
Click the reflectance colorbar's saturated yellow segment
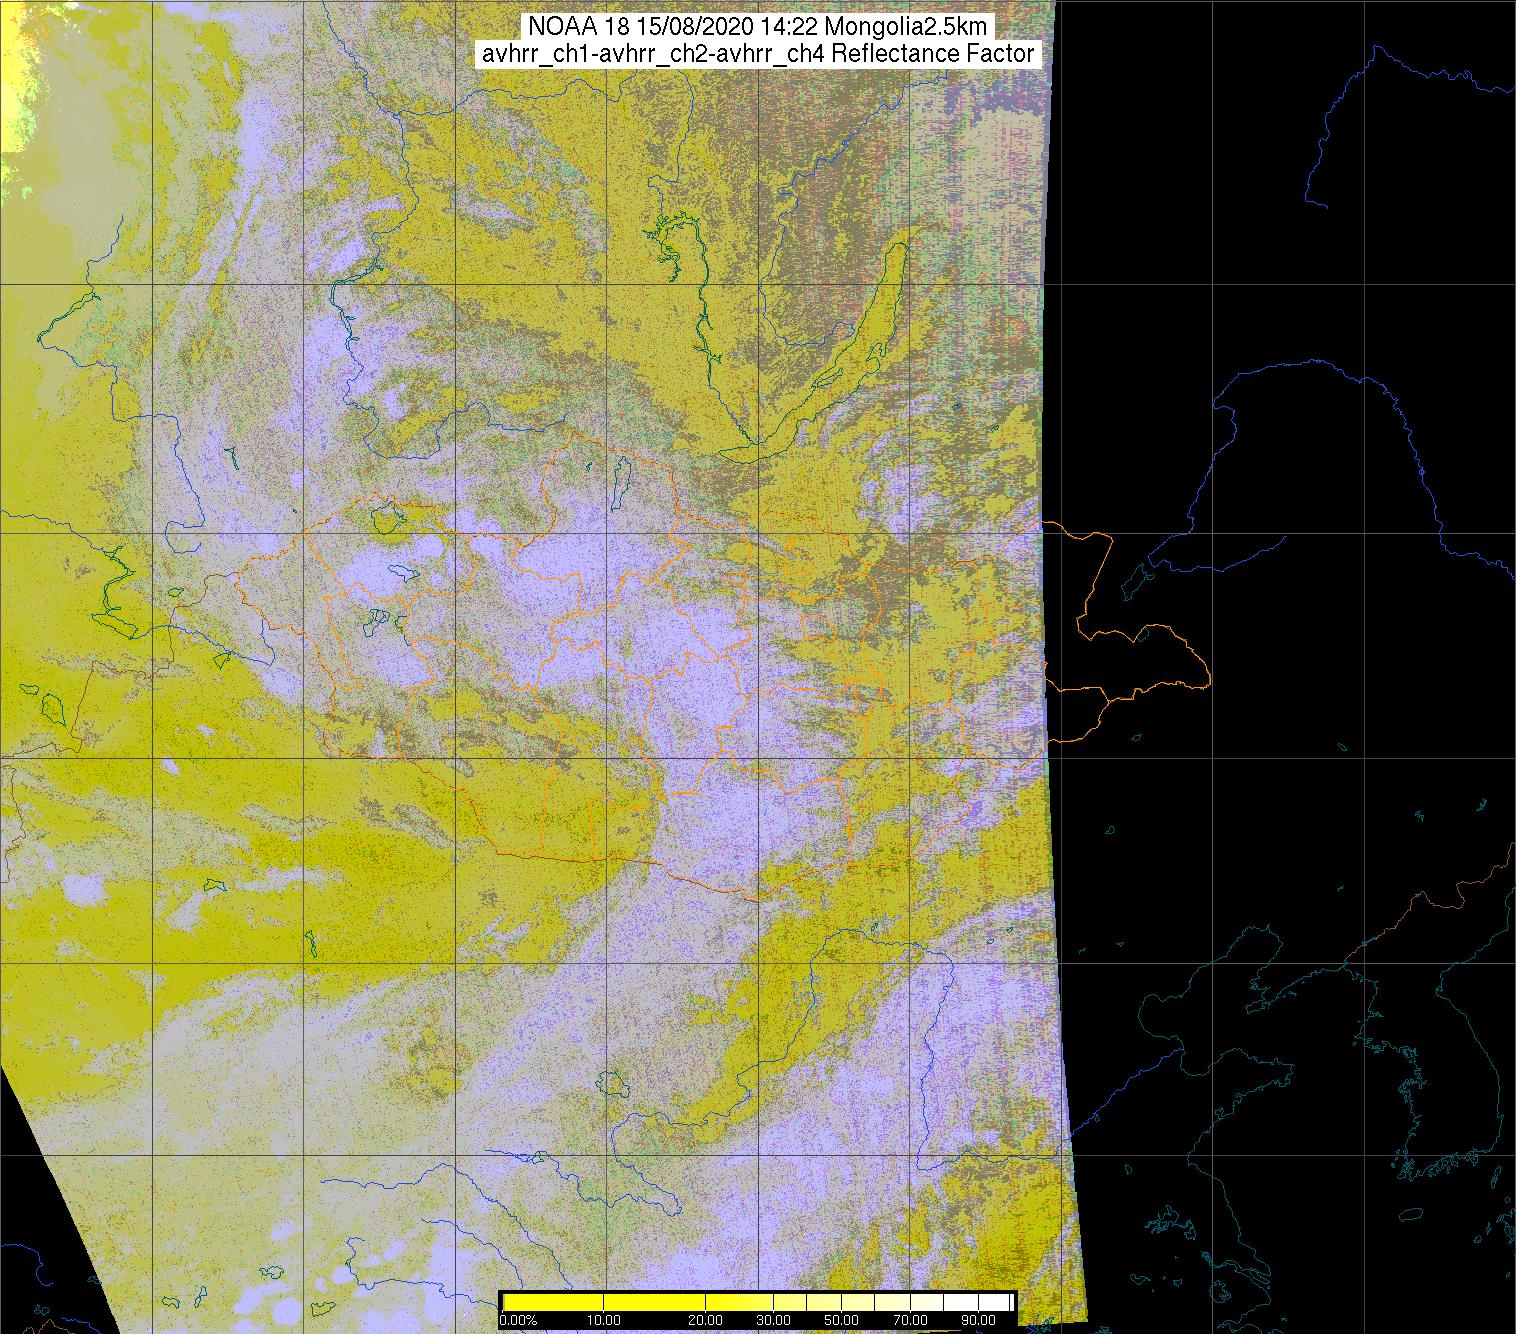coord(603,1302)
